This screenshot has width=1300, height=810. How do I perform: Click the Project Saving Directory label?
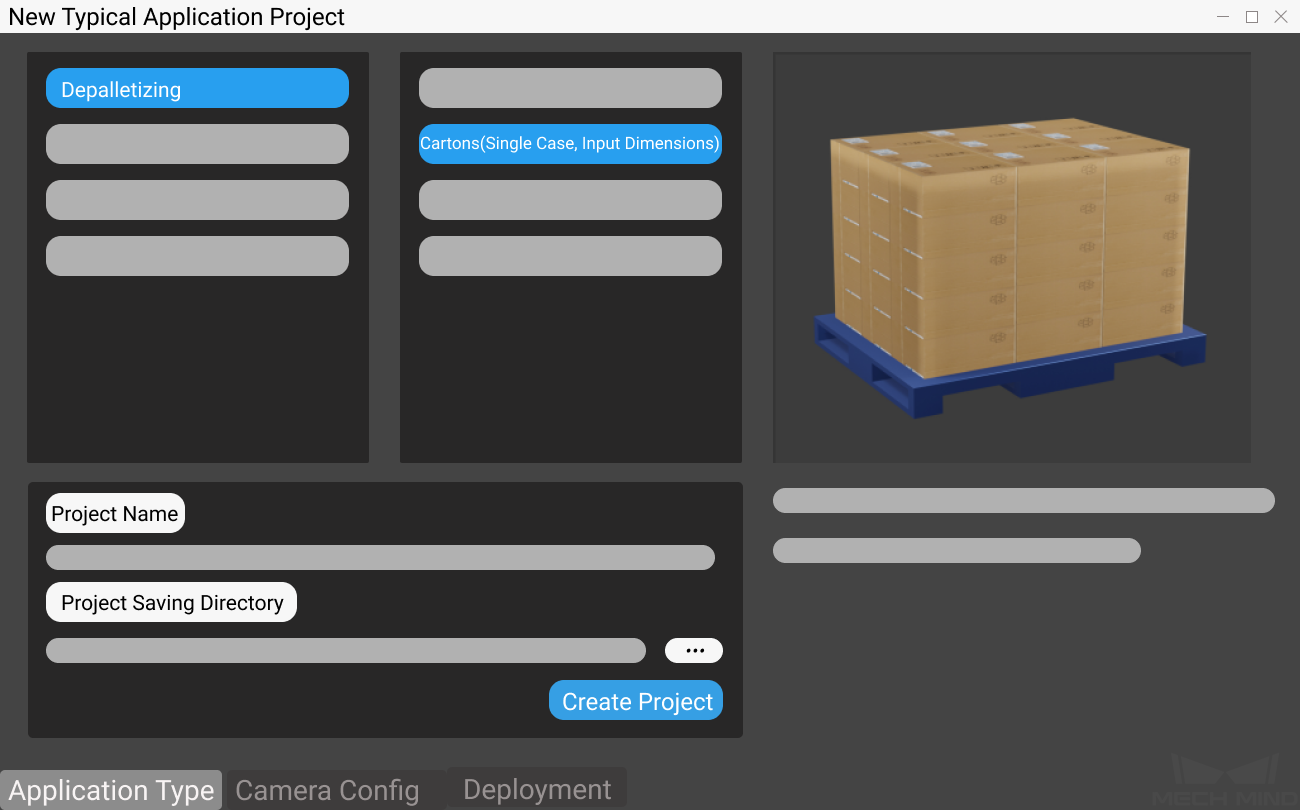170,602
